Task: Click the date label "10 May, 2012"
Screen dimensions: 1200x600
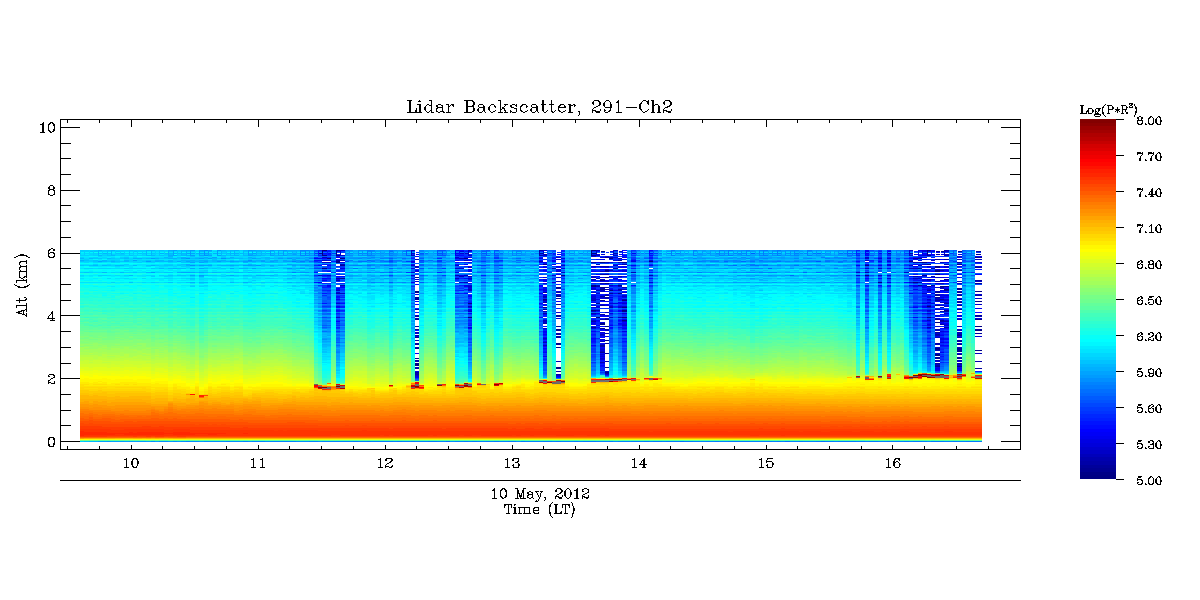Action: pos(539,494)
